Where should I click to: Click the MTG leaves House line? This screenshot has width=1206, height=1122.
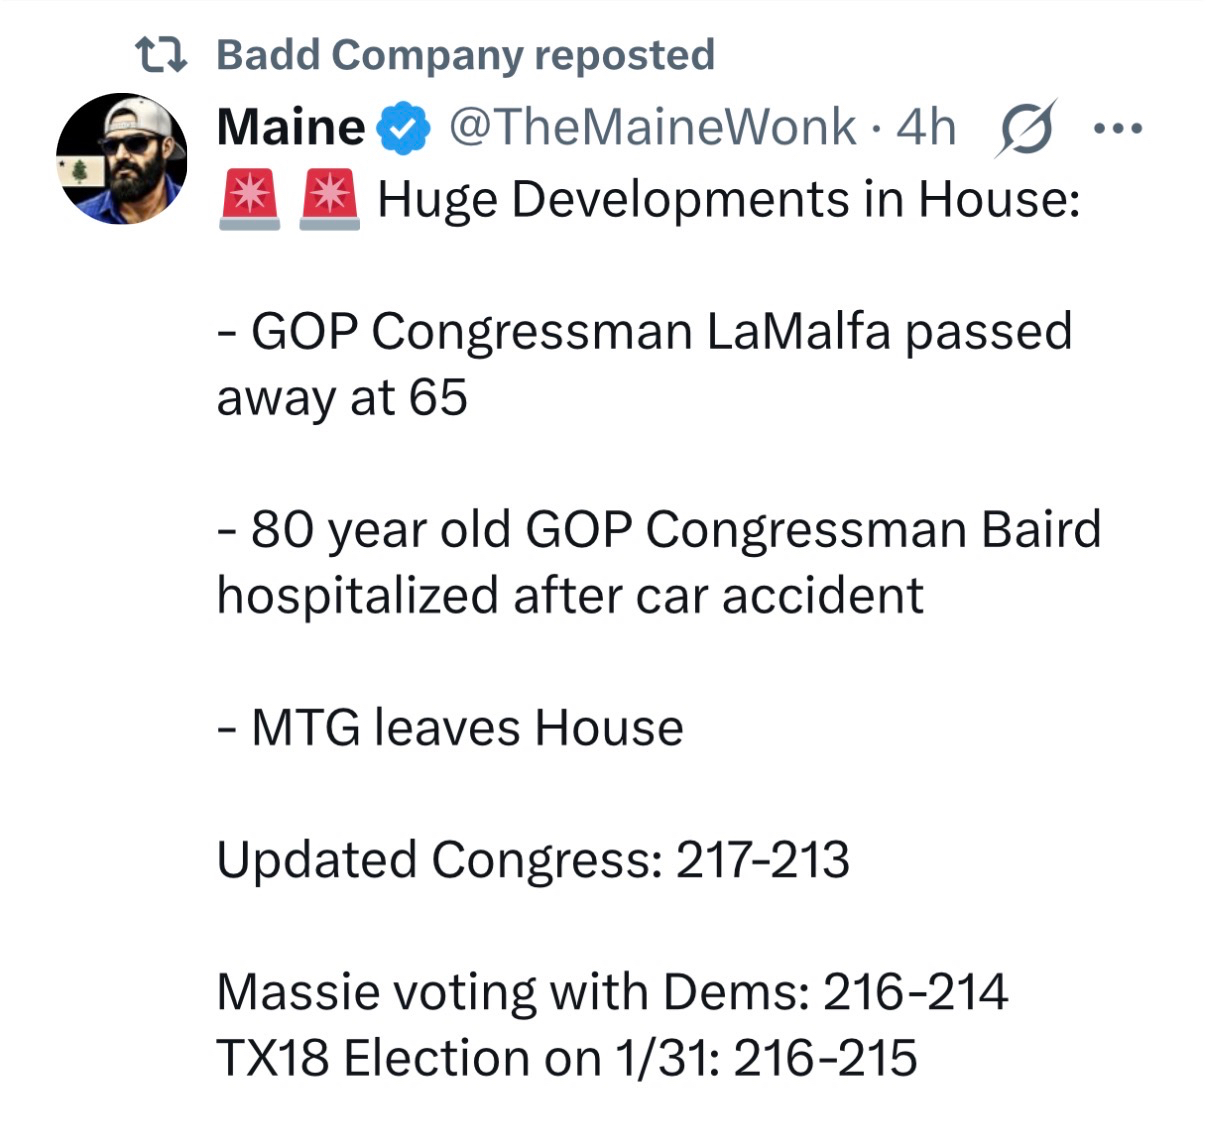(x=450, y=727)
